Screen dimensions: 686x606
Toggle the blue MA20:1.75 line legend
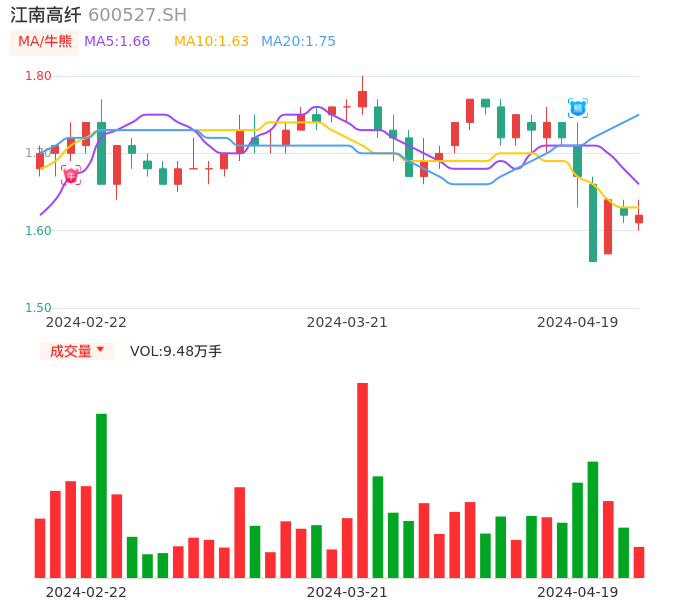pyautogui.click(x=298, y=41)
